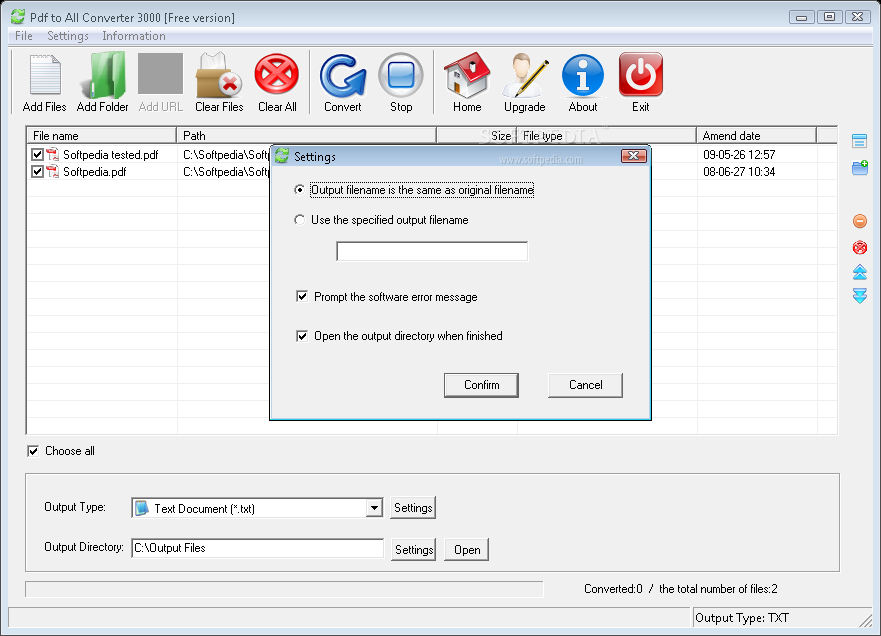Click the Amend date column header
This screenshot has width=881, height=636.
click(756, 135)
